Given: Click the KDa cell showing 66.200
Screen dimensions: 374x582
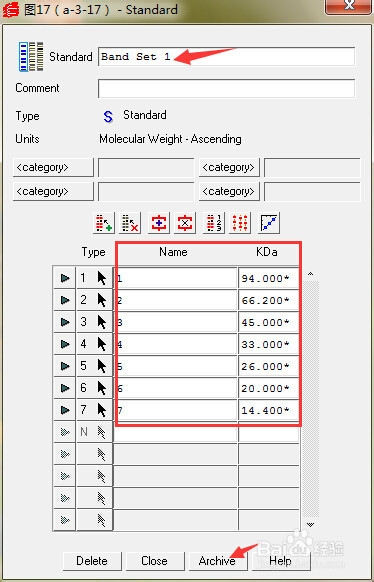Looking at the screenshot, I should [269, 300].
